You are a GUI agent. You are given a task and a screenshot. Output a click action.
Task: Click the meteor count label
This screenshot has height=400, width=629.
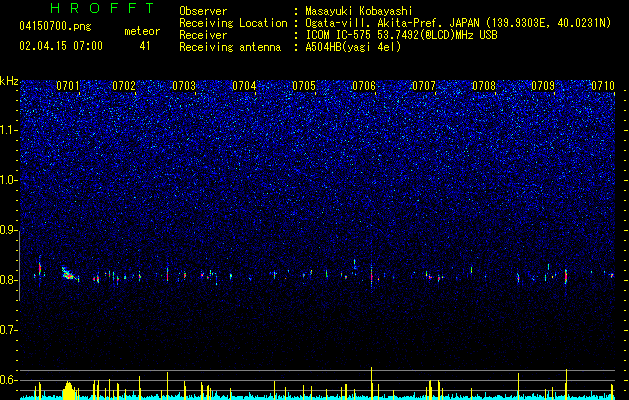pyautogui.click(x=142, y=31)
